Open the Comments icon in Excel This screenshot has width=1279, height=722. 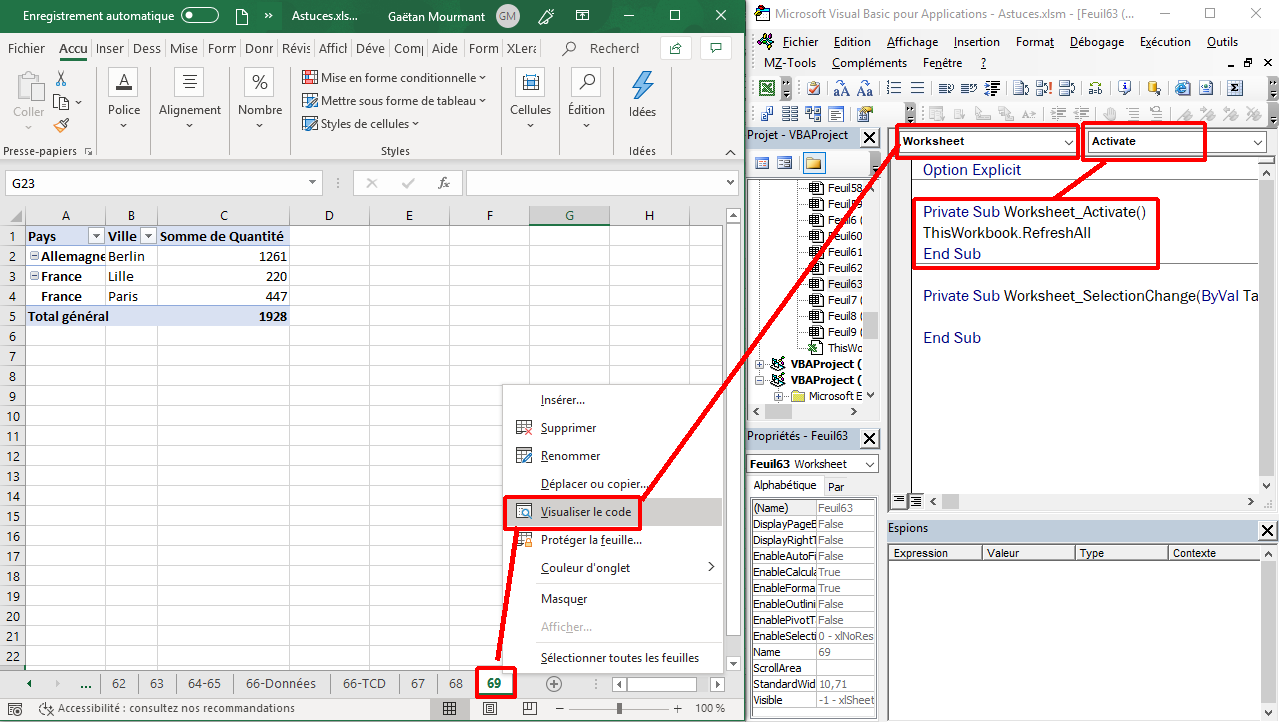pyautogui.click(x=715, y=48)
